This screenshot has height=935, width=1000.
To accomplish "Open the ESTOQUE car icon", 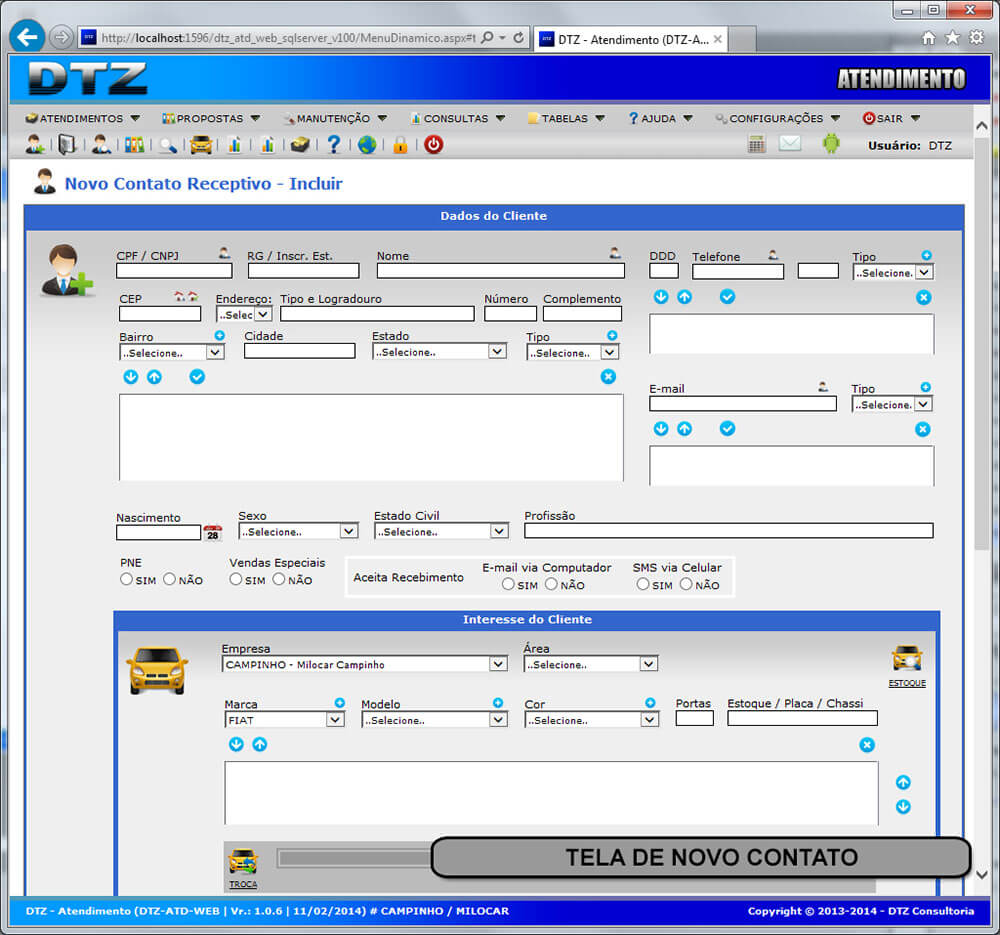I will [907, 660].
